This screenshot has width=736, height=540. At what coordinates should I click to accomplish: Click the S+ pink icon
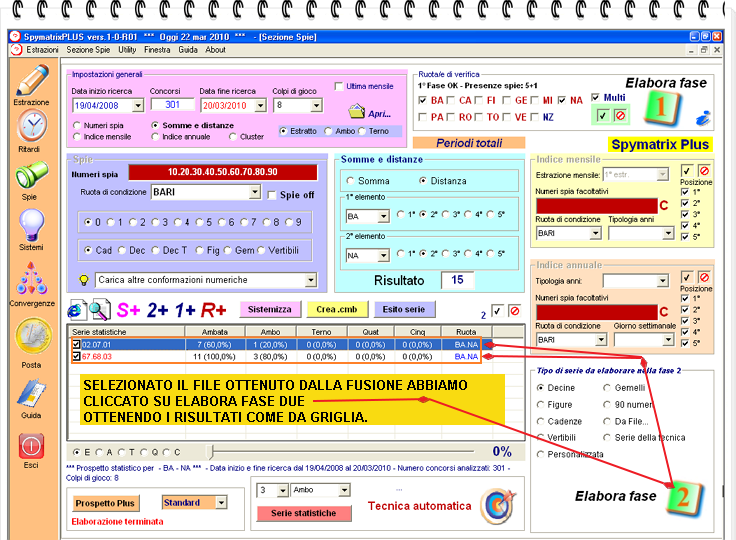[x=128, y=310]
